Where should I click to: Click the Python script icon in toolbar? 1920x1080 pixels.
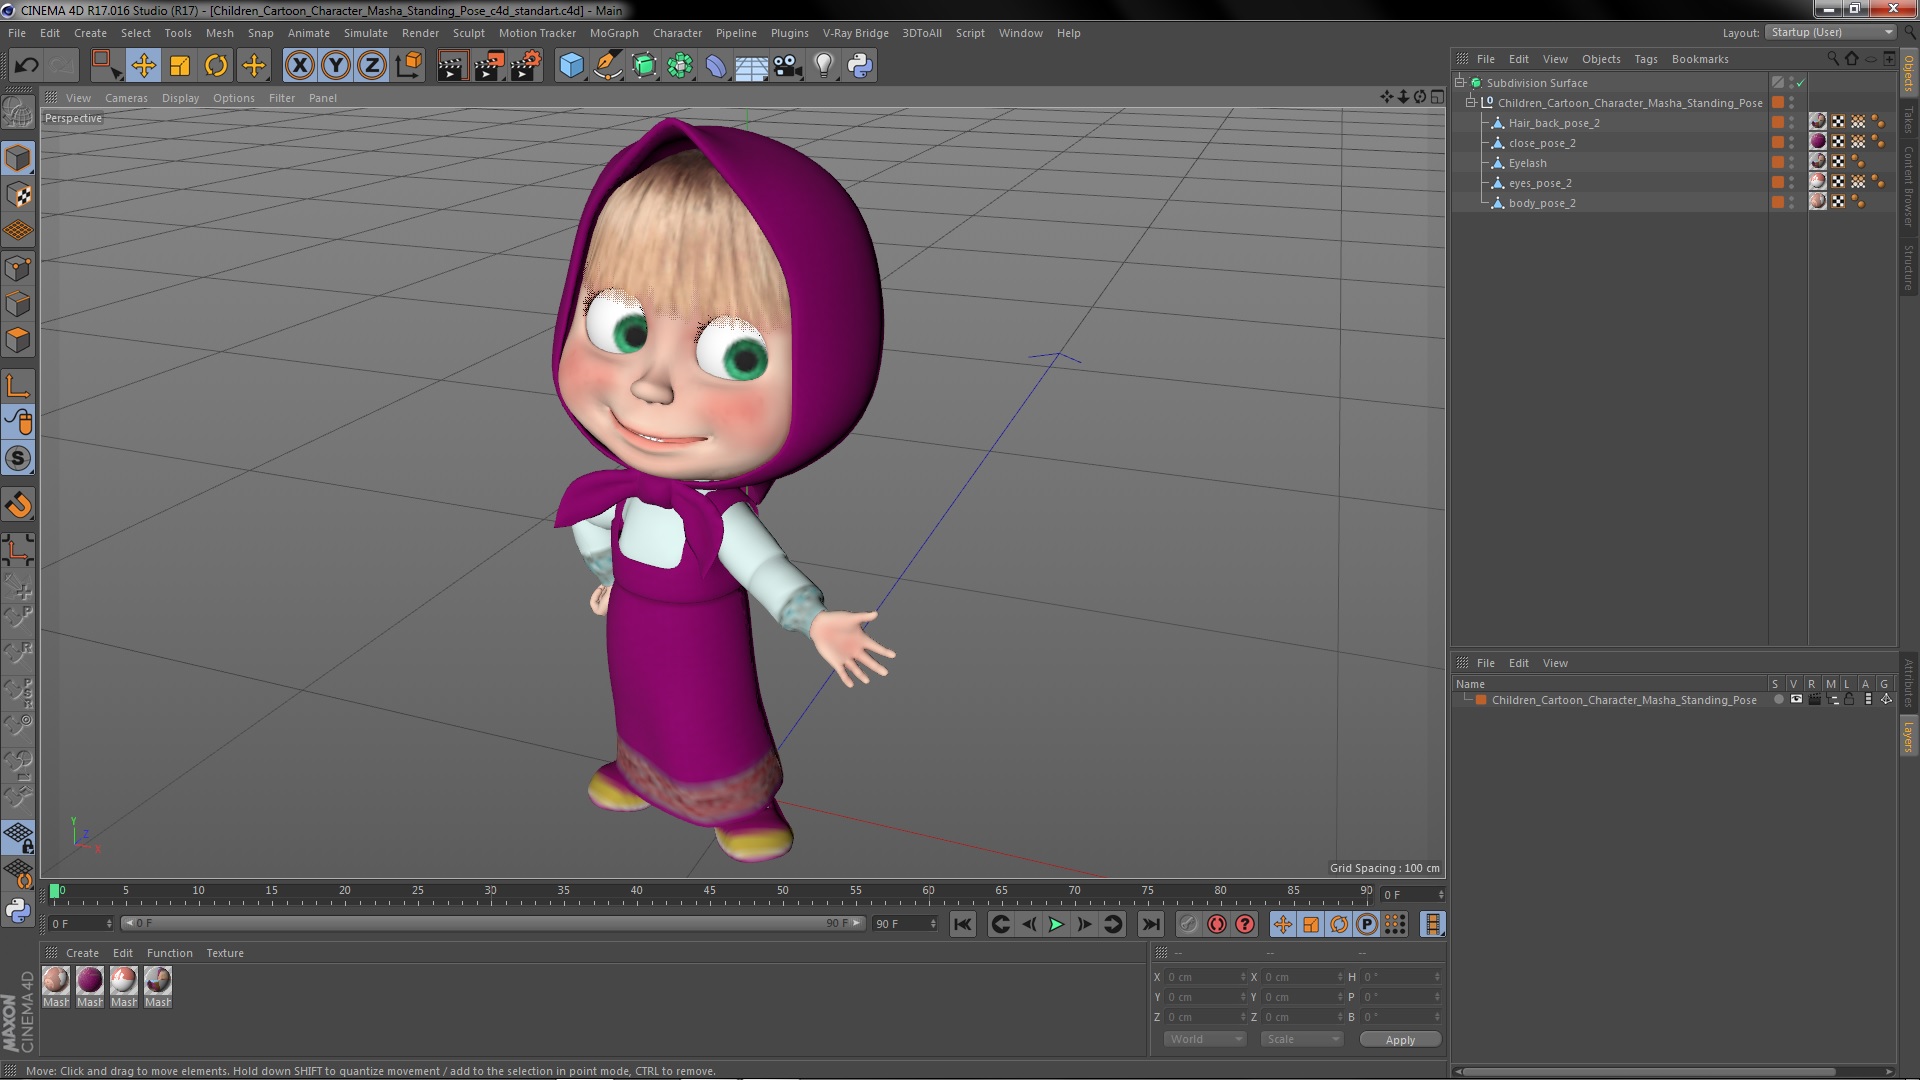click(x=860, y=66)
